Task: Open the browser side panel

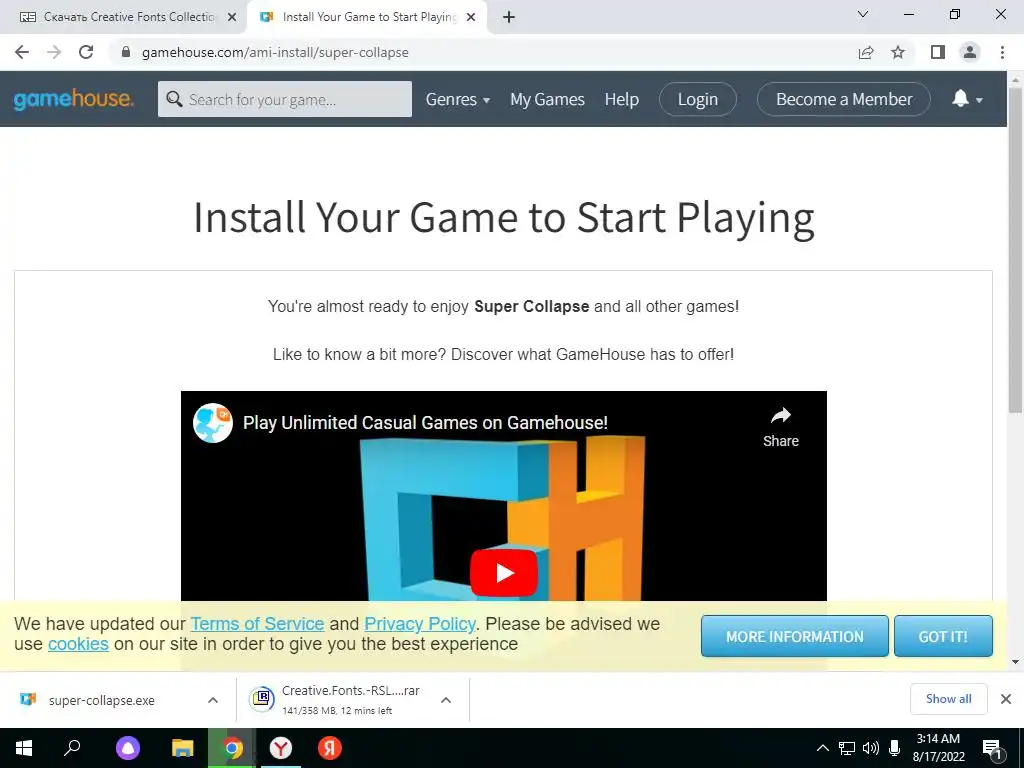Action: [938, 52]
